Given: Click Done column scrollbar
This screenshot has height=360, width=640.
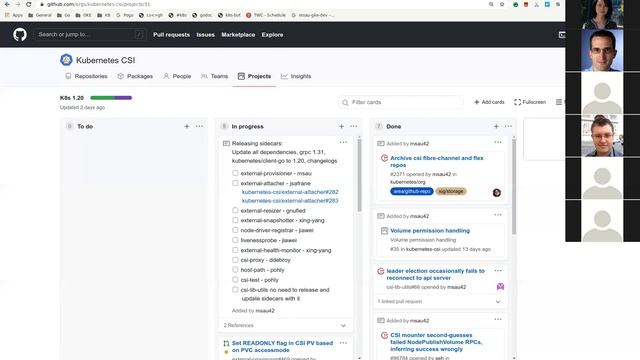Looking at the screenshot, I should [514, 187].
